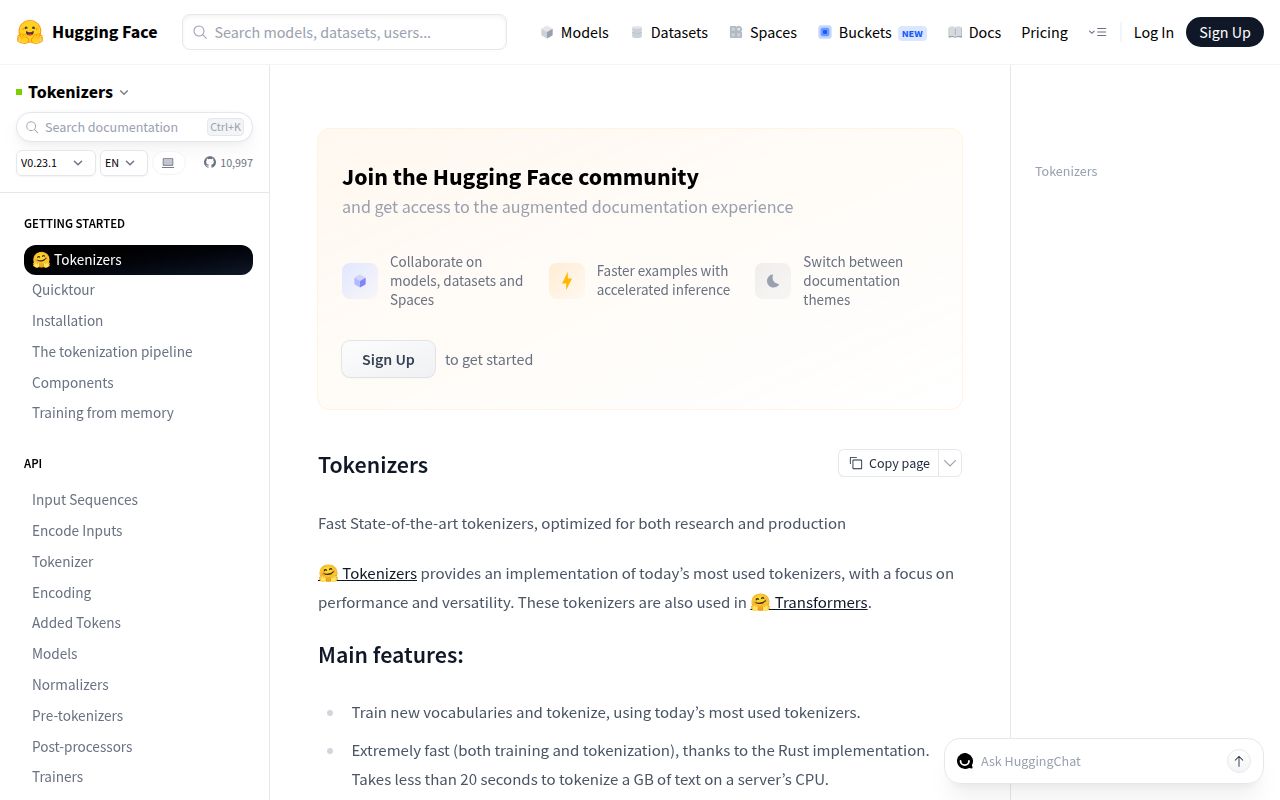The height and width of the screenshot is (800, 1280).
Task: Open Training from memory page
Action: 103,413
